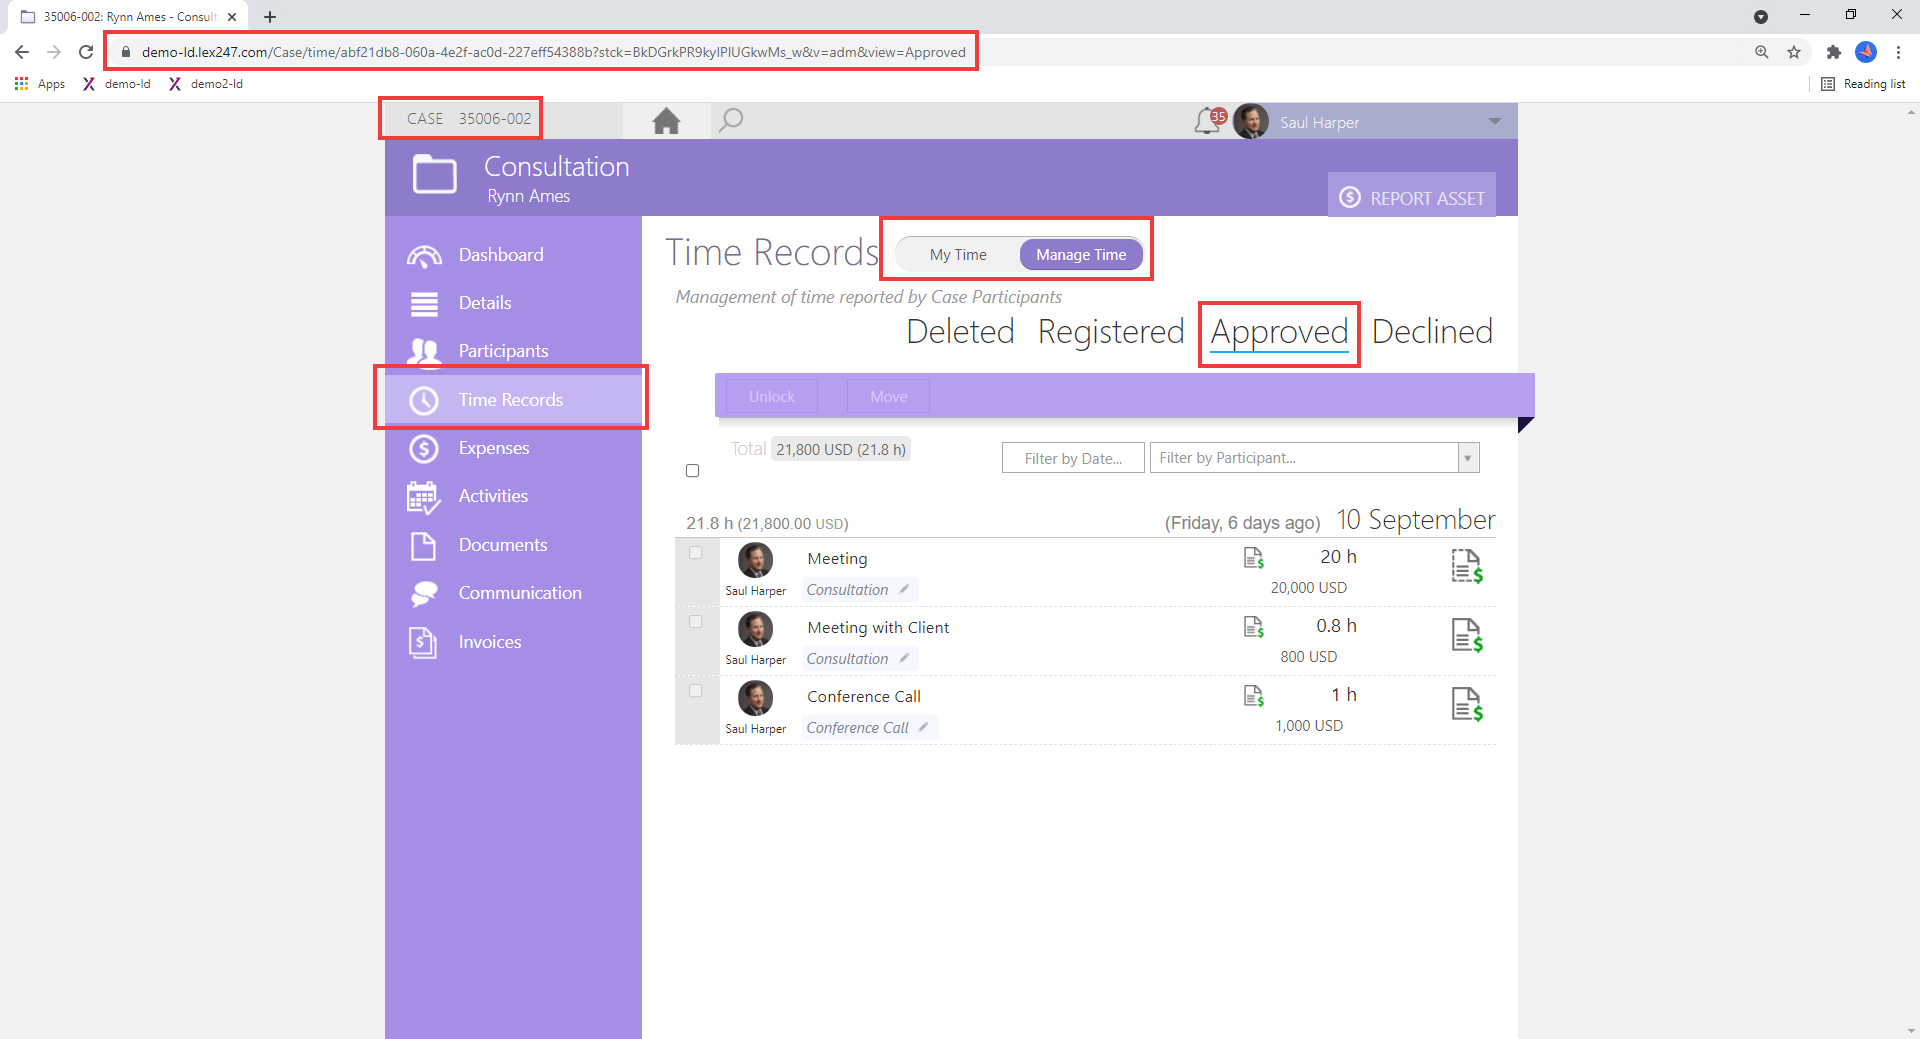Click the large invoice icon for Conference Call
This screenshot has width=1920, height=1039.
click(x=1467, y=704)
